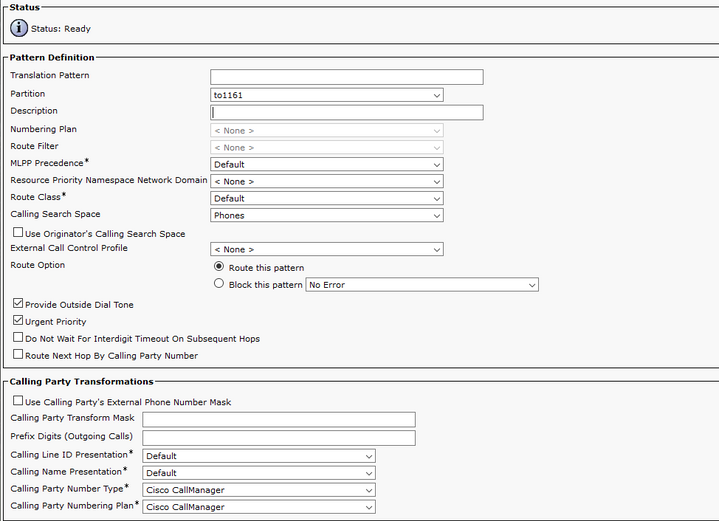Open the Route Class dropdown
Image resolution: width=719 pixels, height=521 pixels.
[327, 198]
